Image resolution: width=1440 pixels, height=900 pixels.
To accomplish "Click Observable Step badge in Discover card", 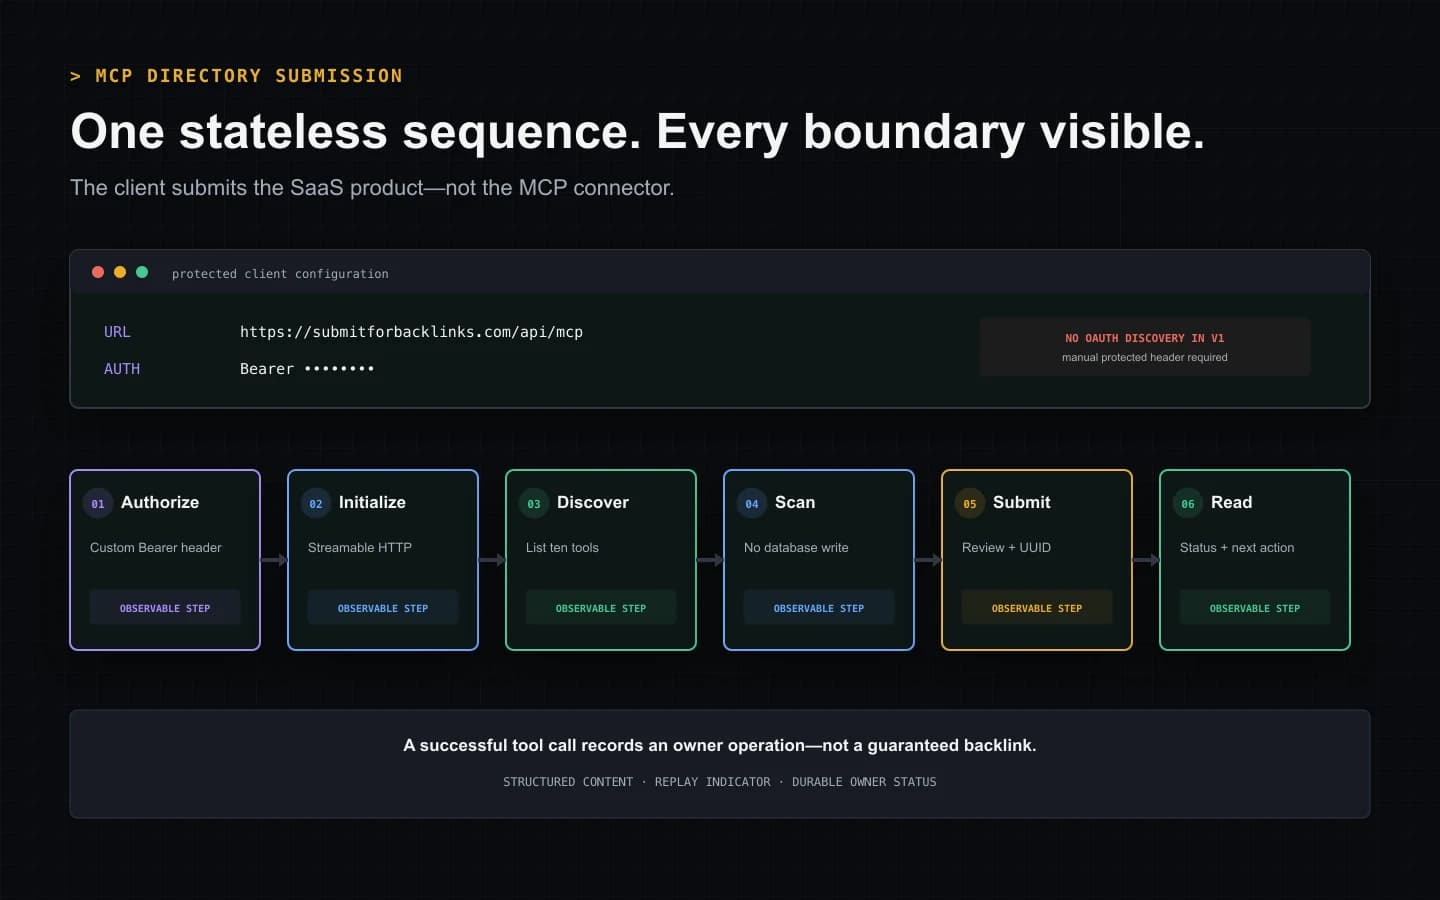I will [x=601, y=608].
